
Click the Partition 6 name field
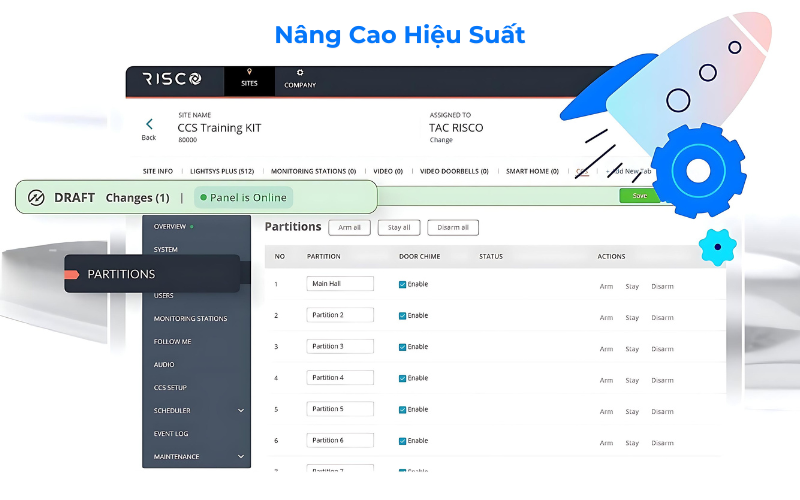pos(340,440)
